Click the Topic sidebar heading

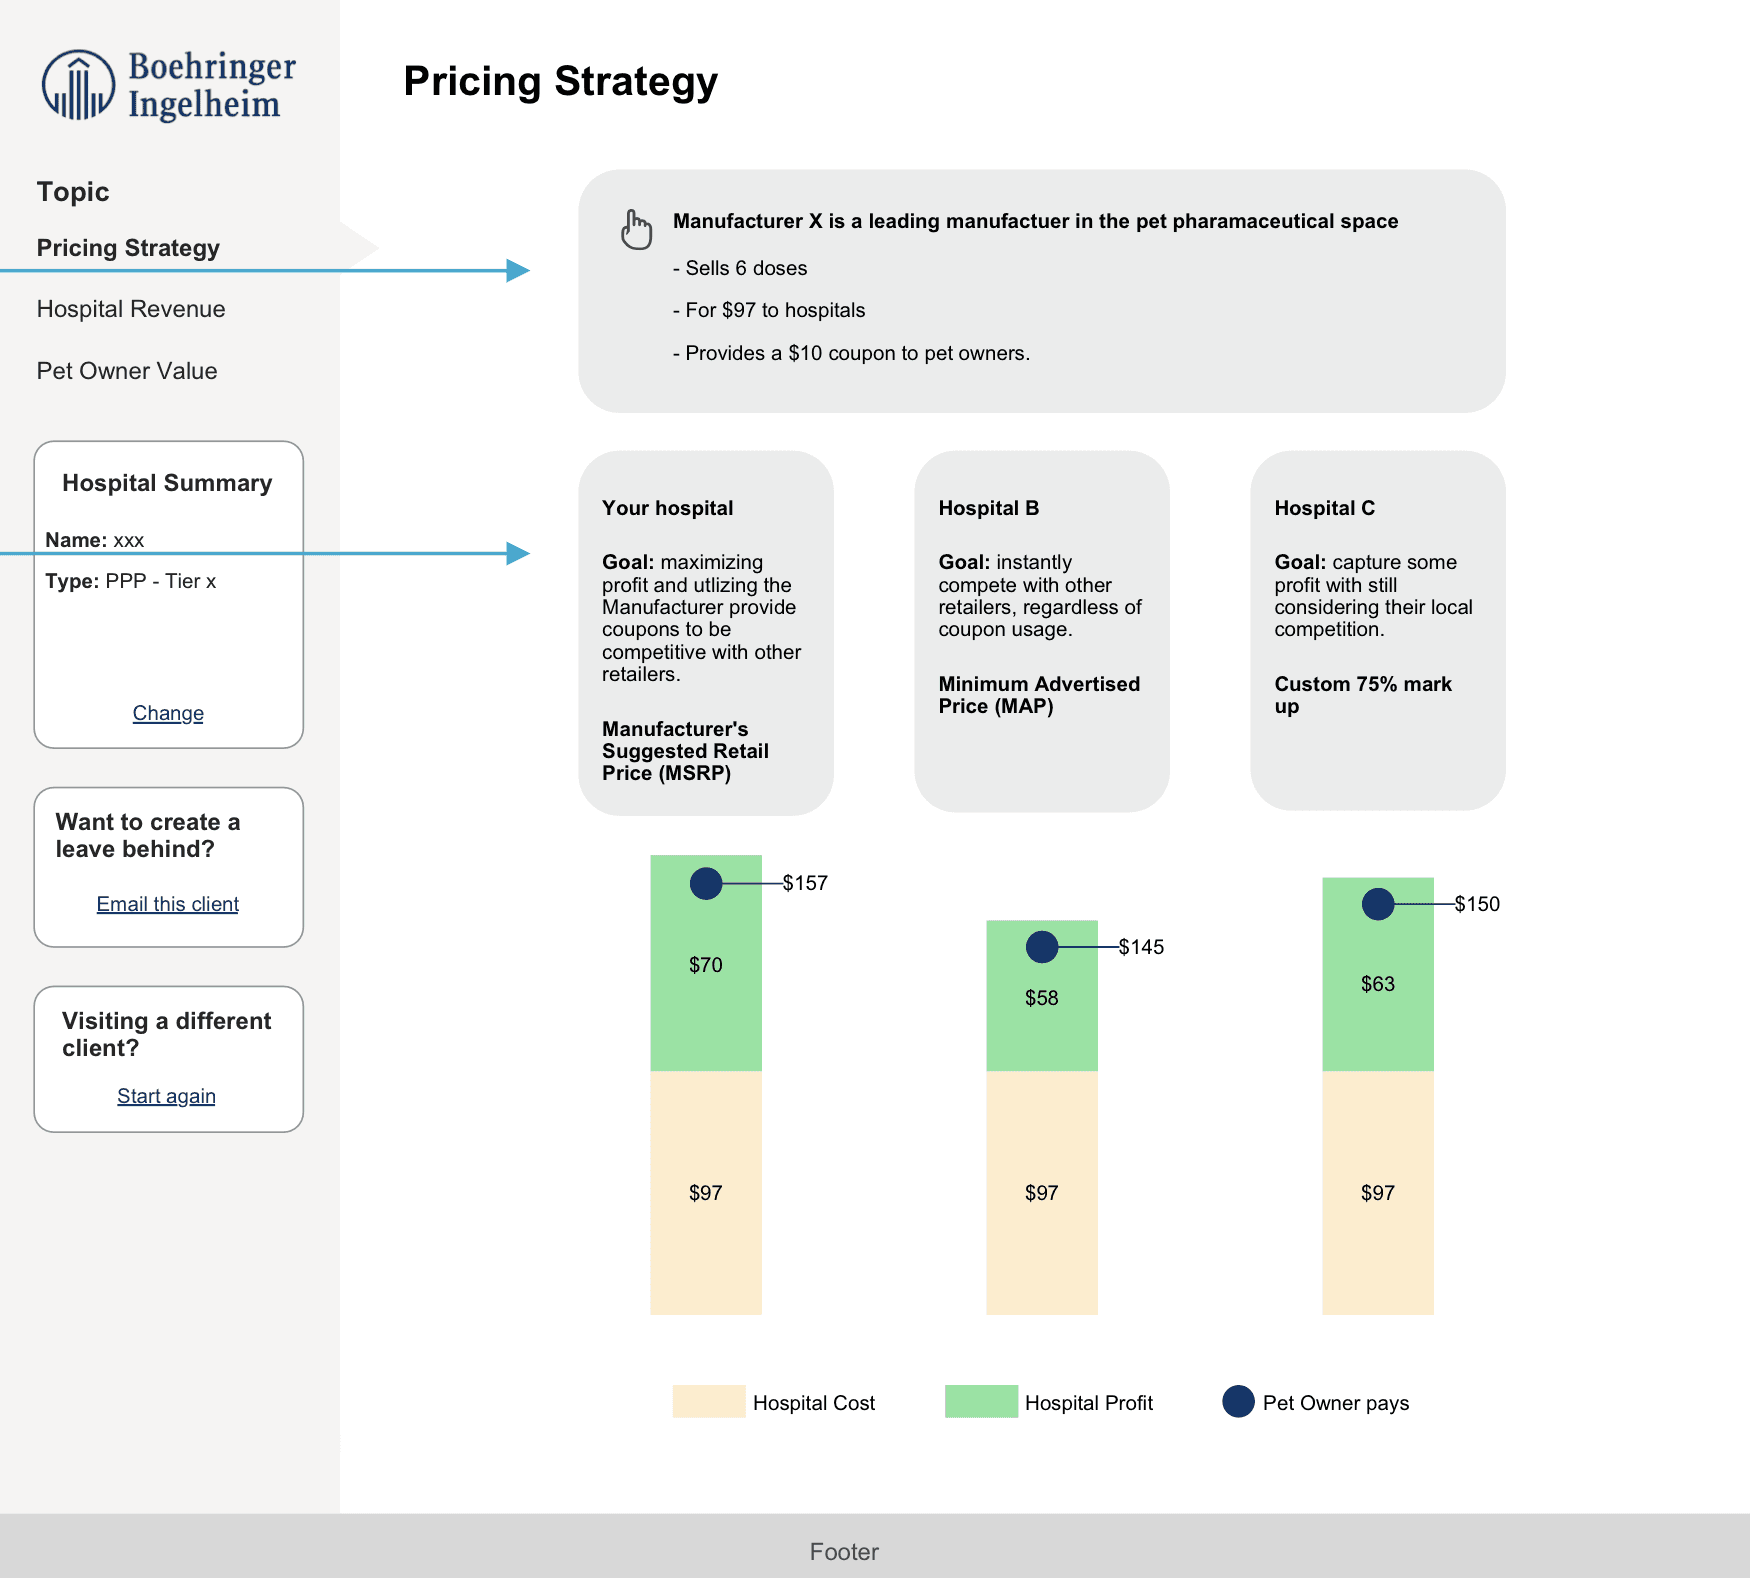coord(73,192)
